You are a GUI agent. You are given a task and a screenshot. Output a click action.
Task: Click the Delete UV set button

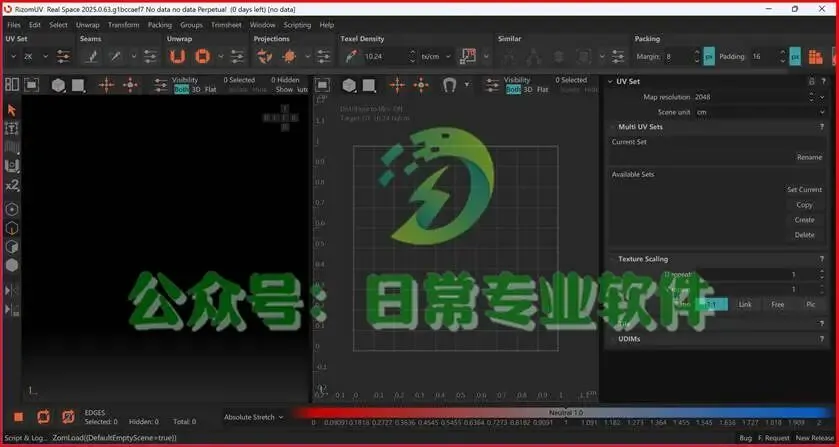[804, 234]
